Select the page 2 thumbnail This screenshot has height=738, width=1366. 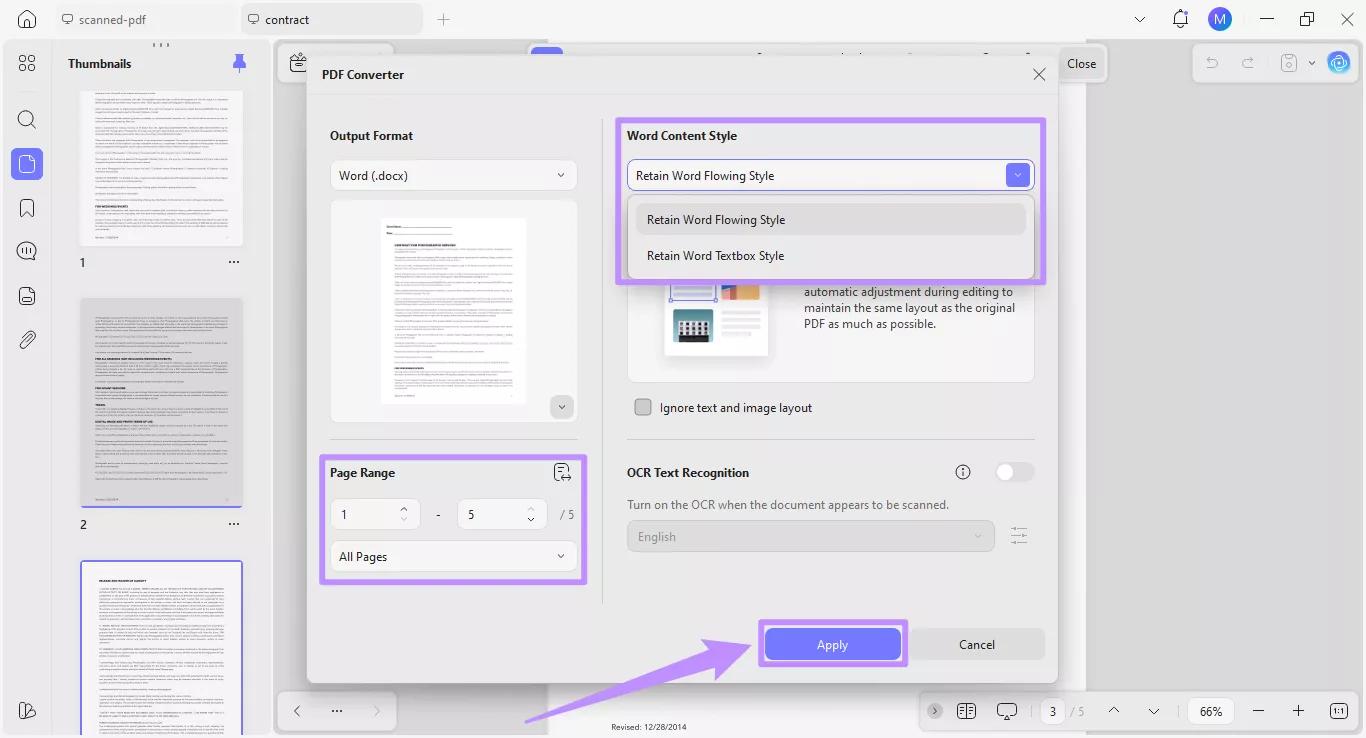click(x=161, y=402)
